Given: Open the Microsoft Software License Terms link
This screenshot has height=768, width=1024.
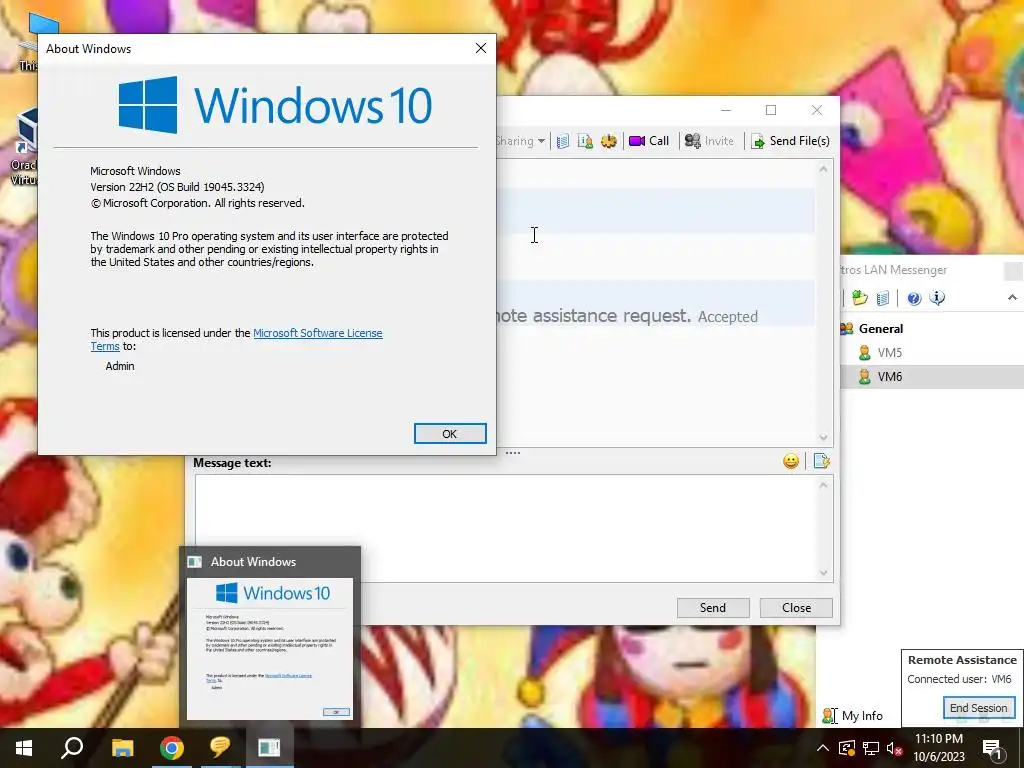Looking at the screenshot, I should click(317, 333).
